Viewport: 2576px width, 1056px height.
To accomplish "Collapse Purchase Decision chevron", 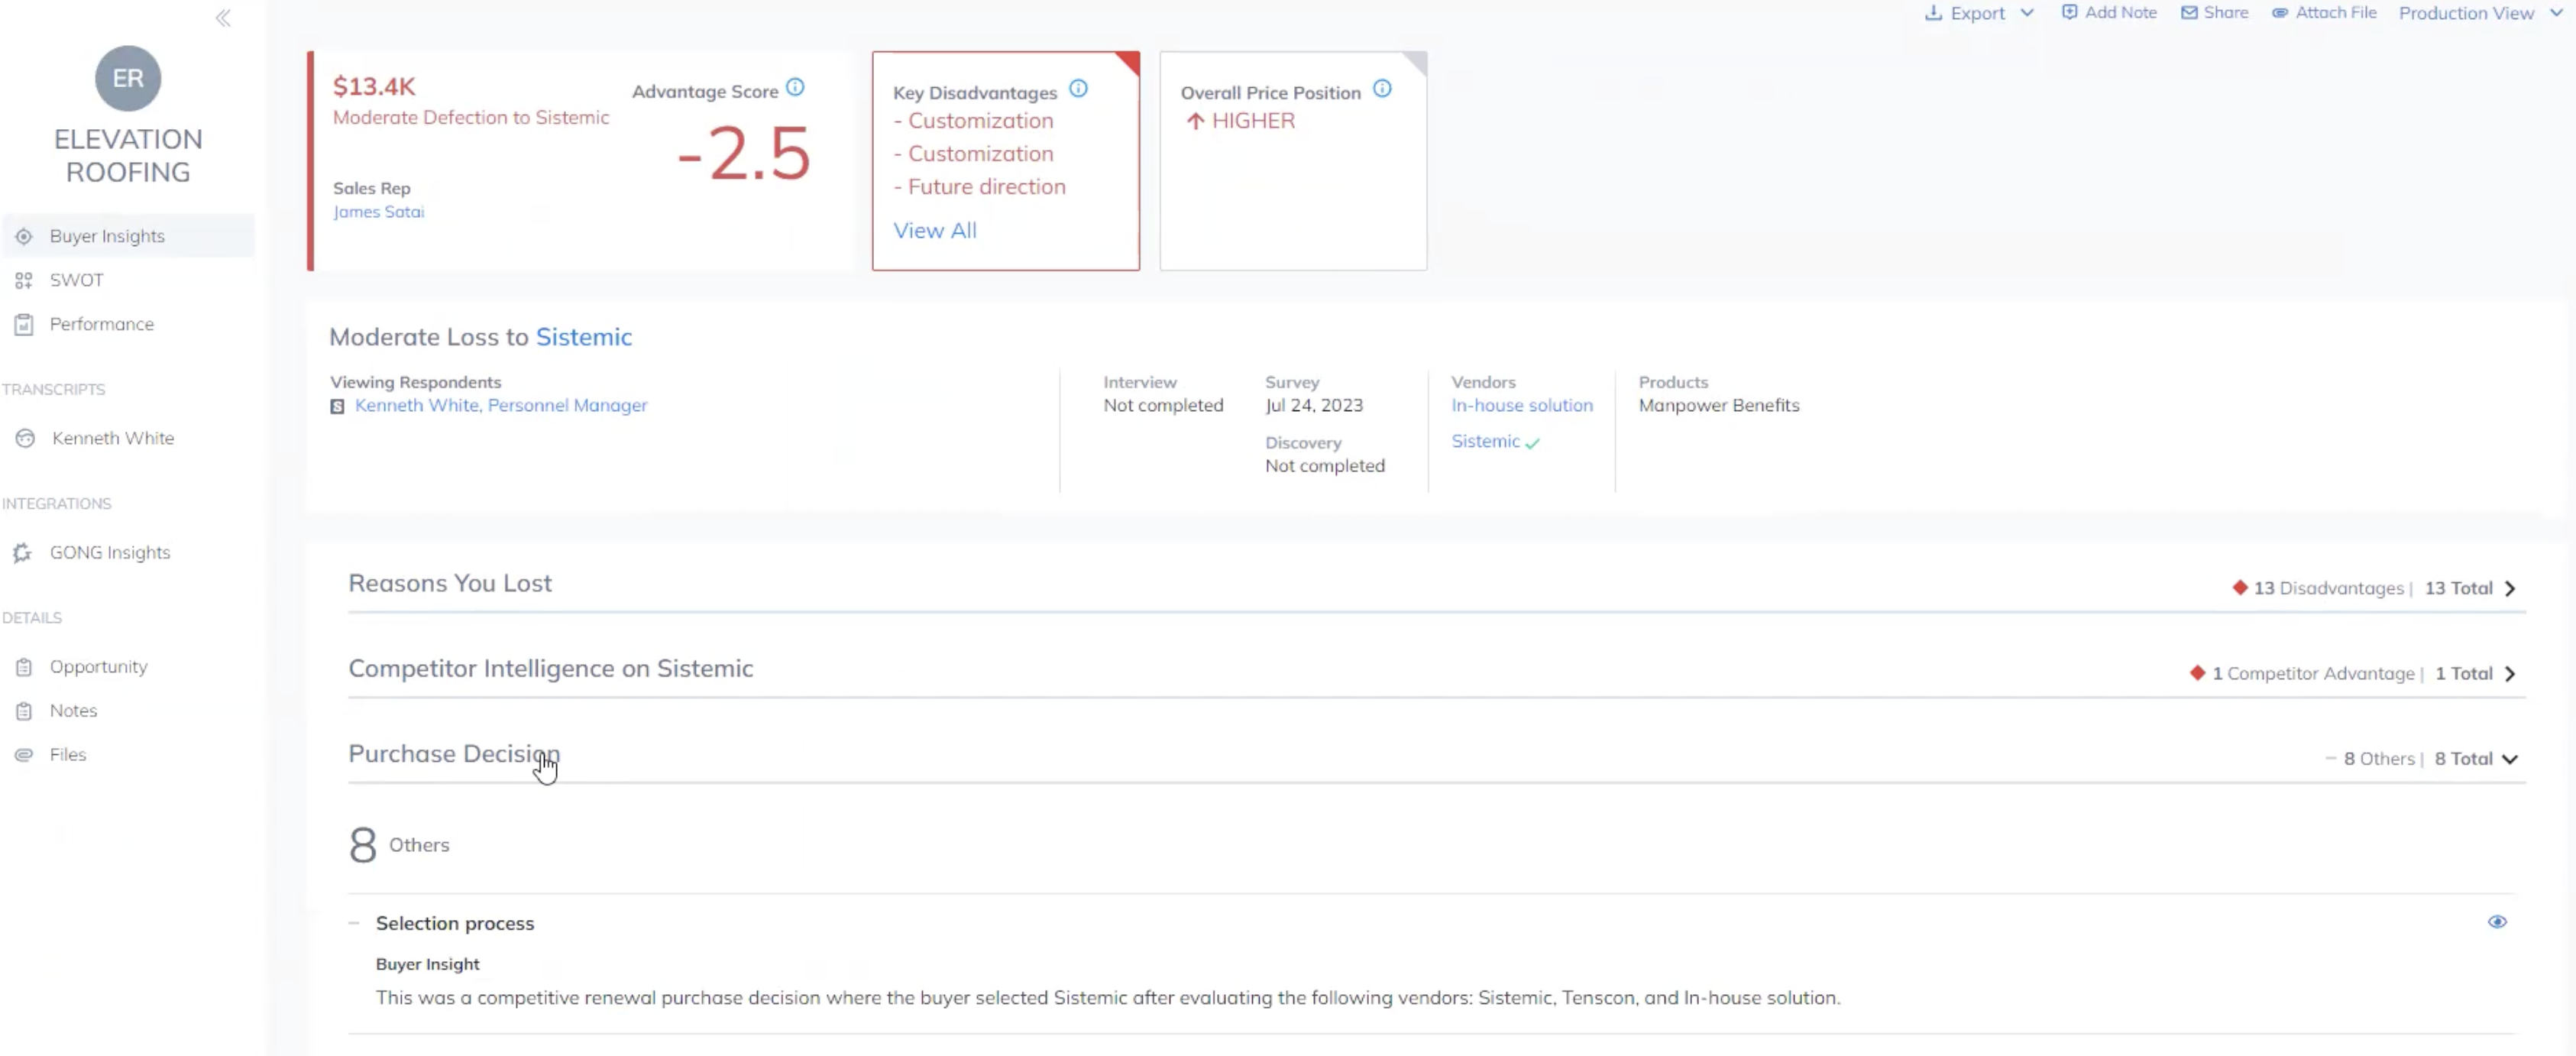I will click(x=2510, y=759).
